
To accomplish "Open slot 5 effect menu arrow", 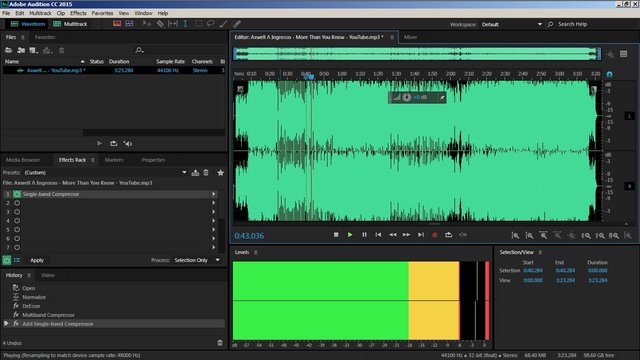I will tap(213, 230).
